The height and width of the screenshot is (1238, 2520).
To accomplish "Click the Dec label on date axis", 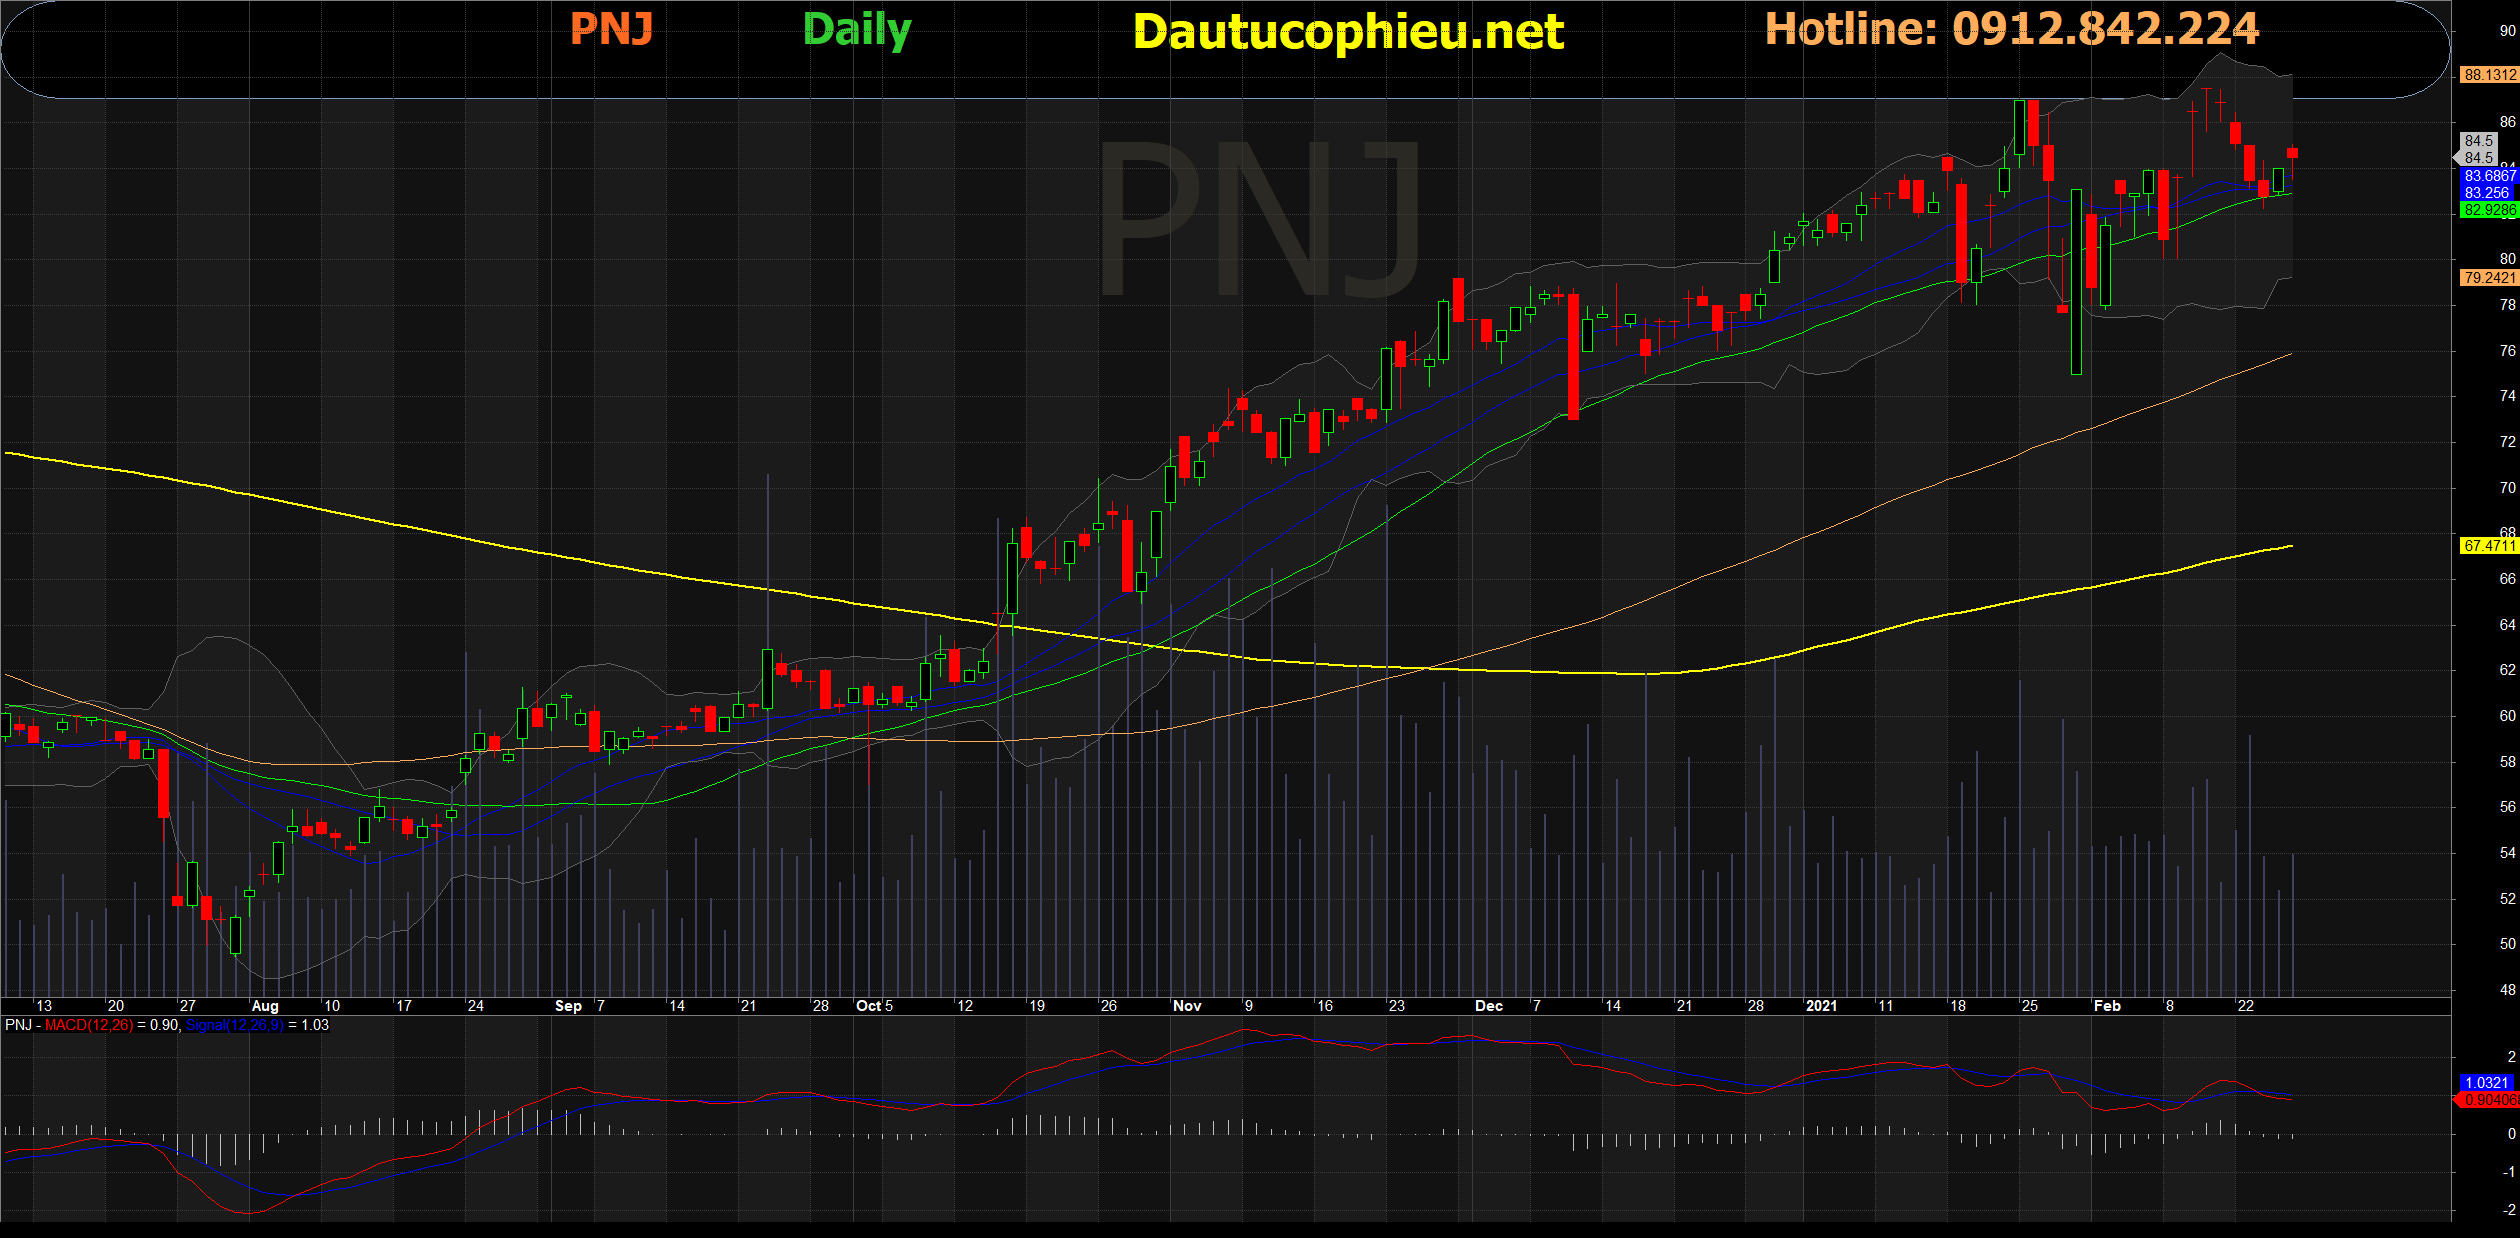I will tap(1489, 1006).
